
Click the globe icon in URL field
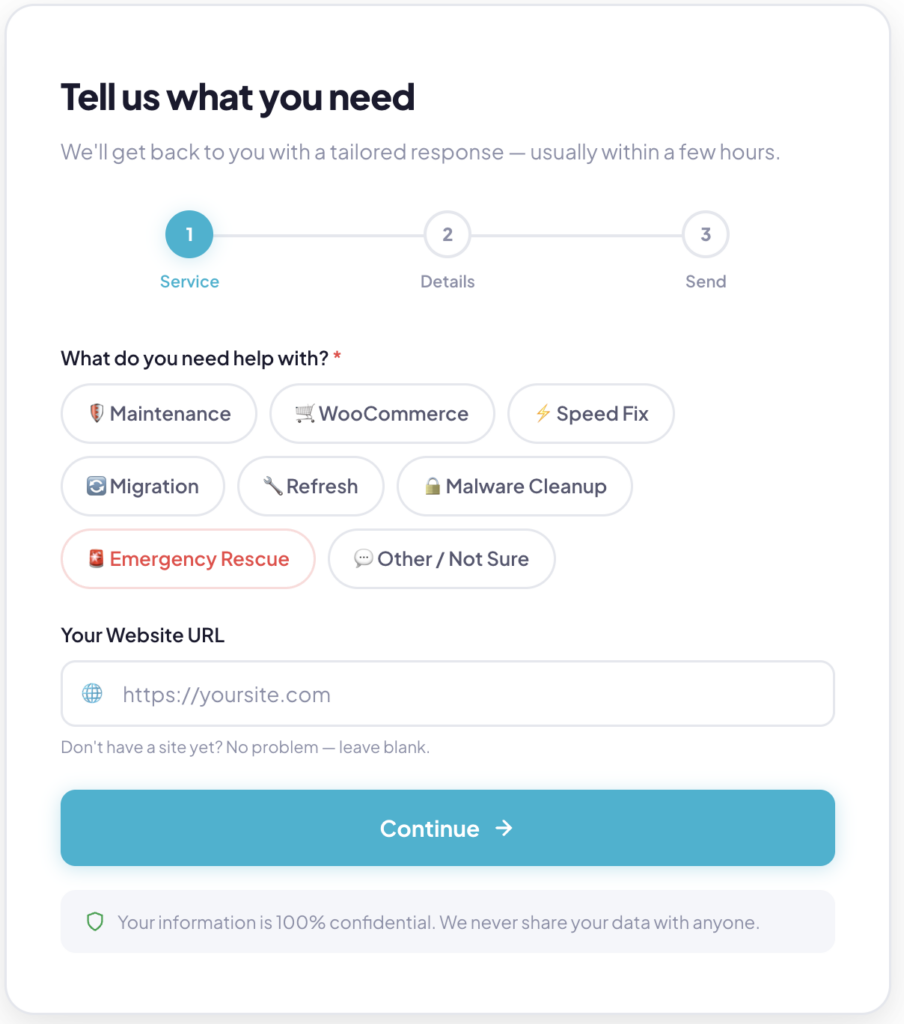tap(92, 694)
